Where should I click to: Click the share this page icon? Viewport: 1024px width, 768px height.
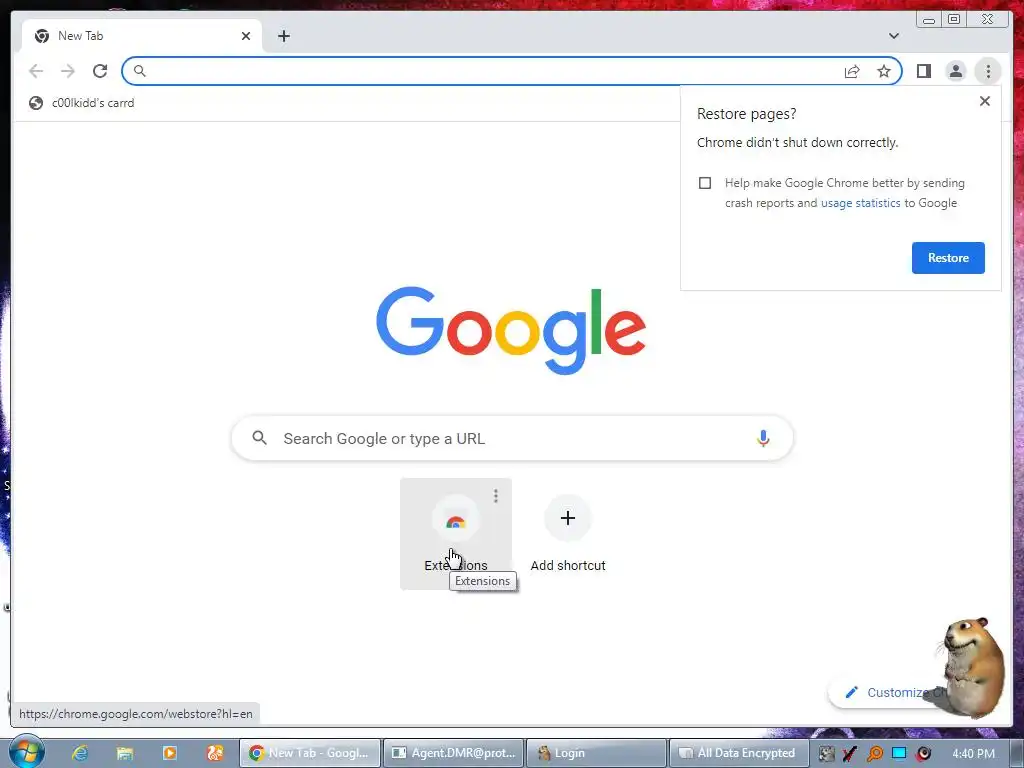[x=852, y=71]
